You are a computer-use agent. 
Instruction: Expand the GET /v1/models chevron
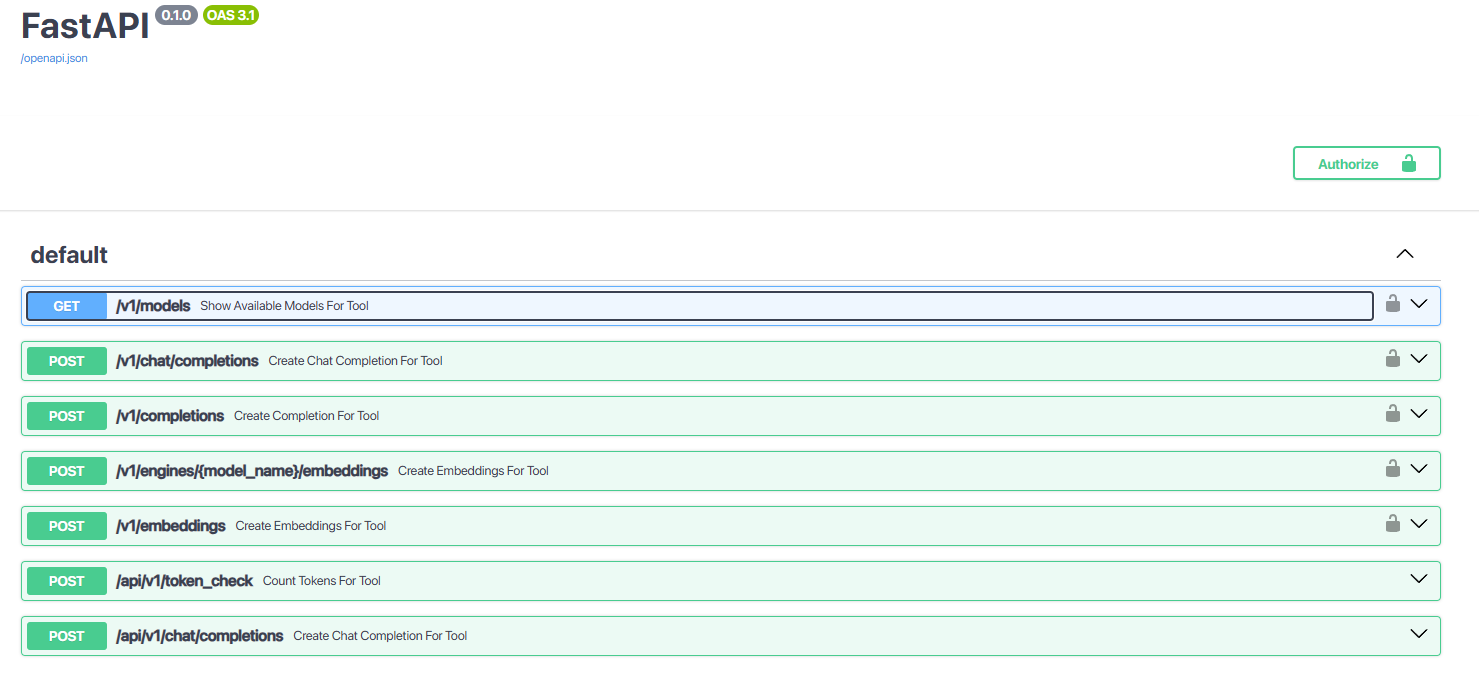tap(1418, 304)
